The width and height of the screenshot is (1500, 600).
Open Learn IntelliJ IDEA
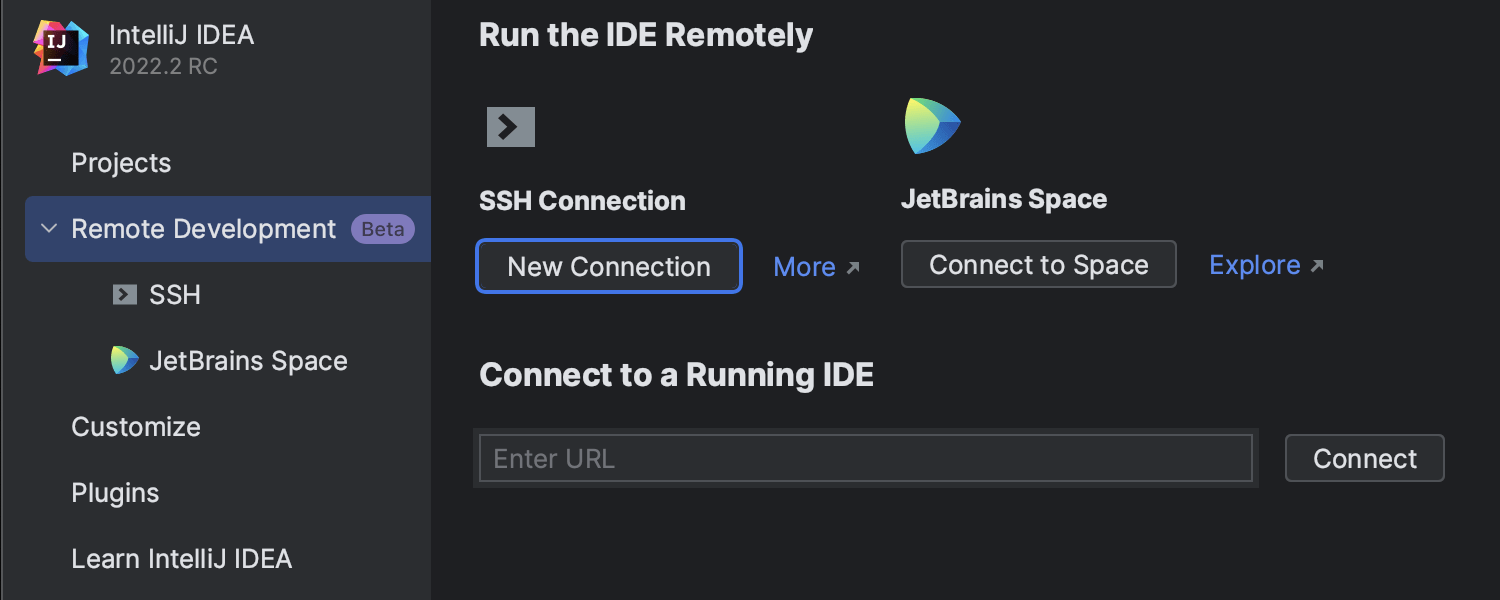182,559
